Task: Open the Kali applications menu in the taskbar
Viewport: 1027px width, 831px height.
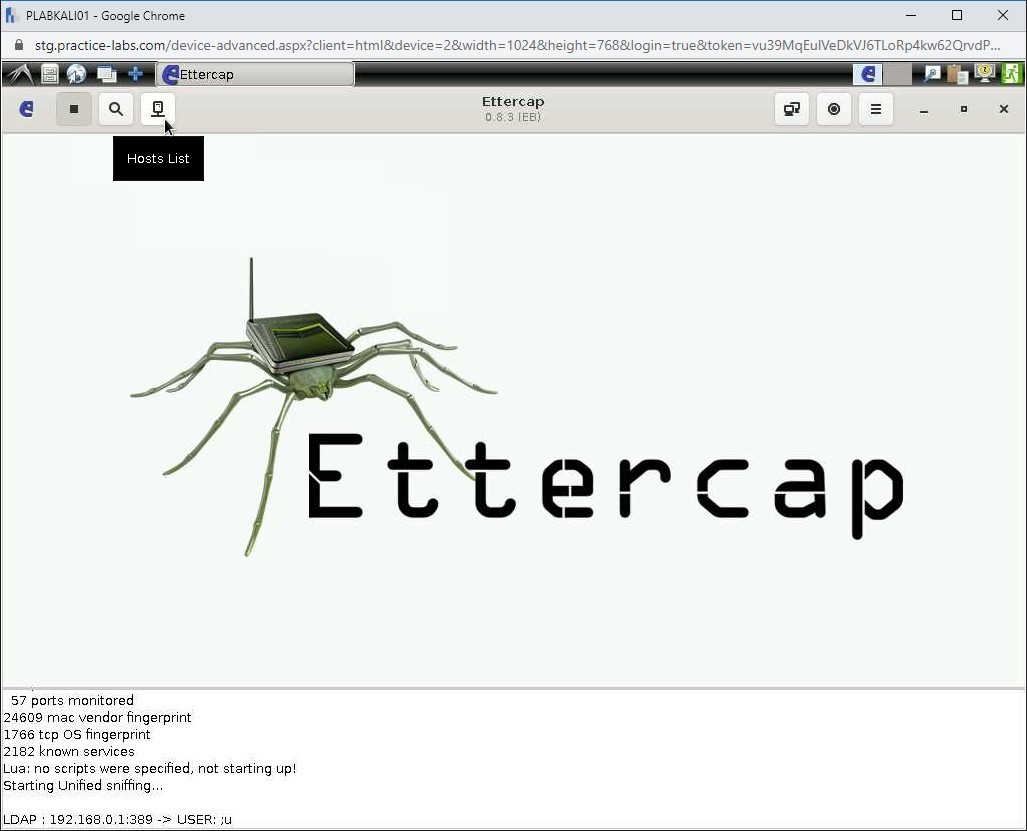Action: point(17,73)
